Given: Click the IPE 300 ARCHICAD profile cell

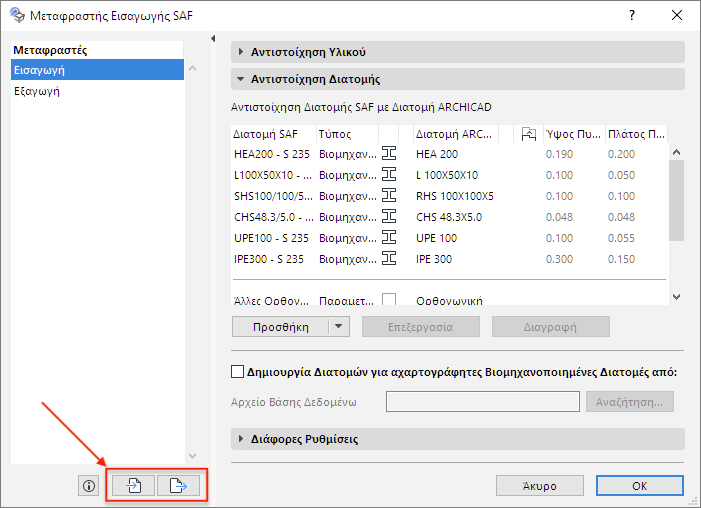Looking at the screenshot, I should 434,259.
